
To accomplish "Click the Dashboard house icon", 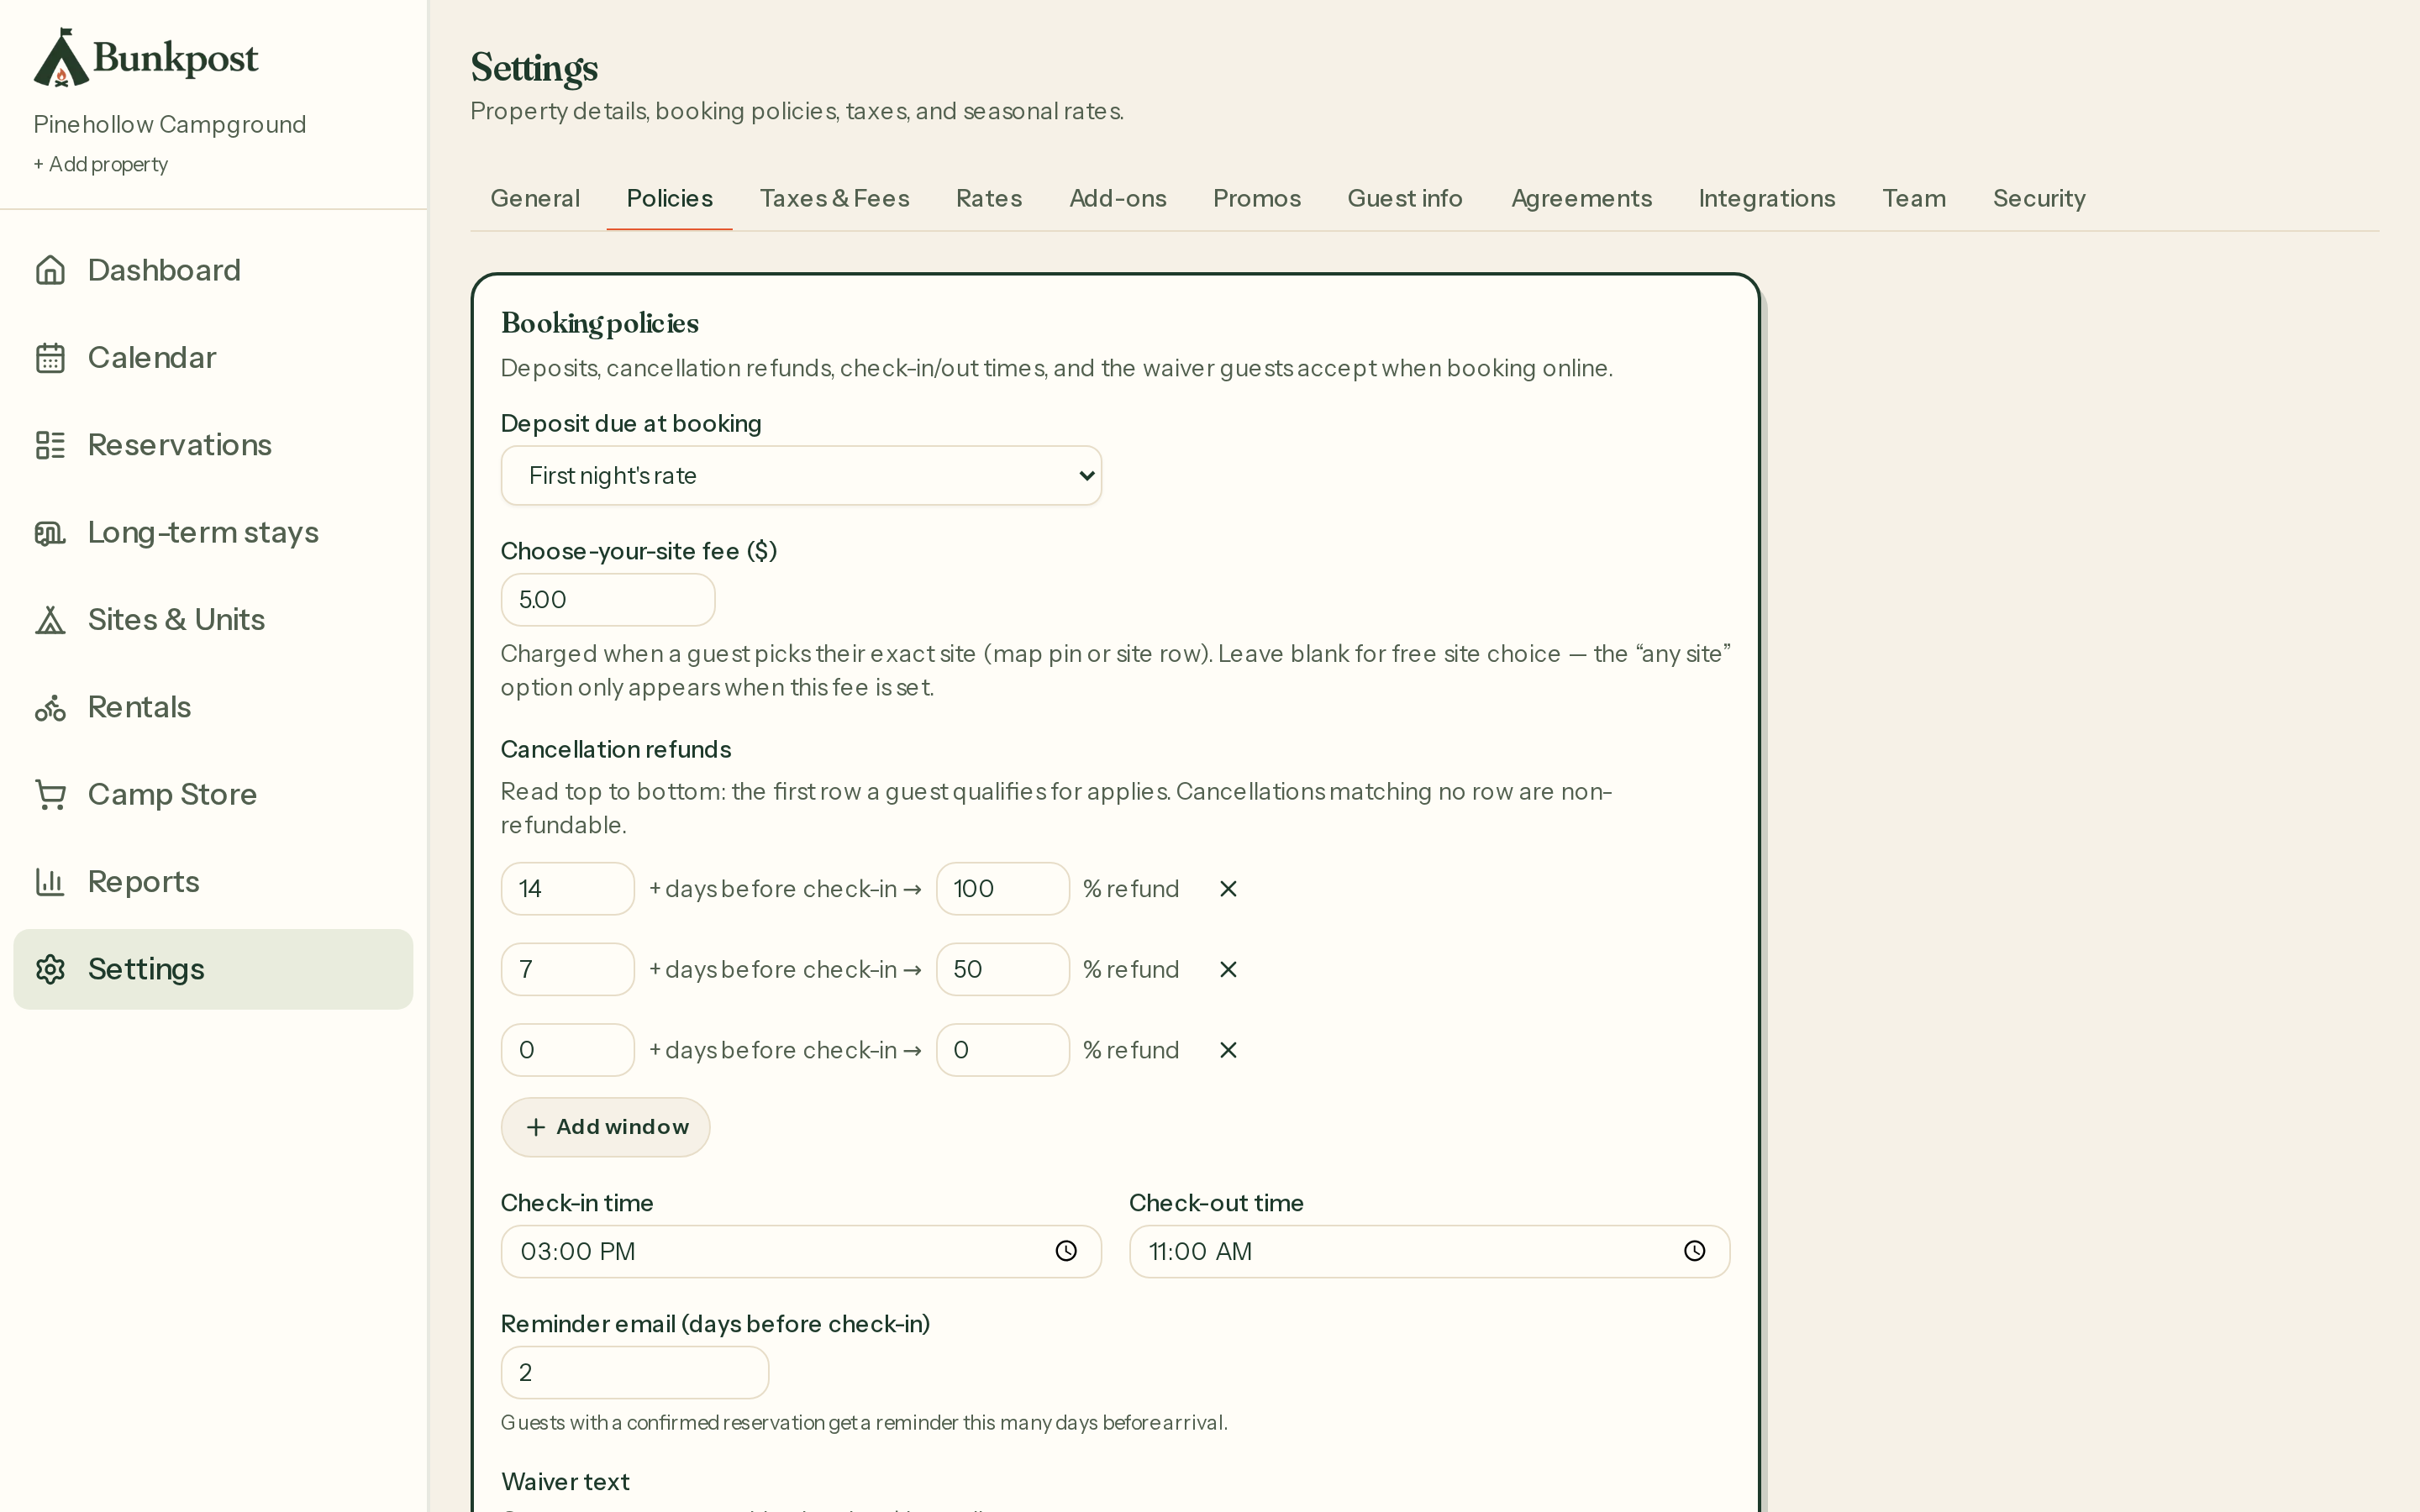I will coord(50,270).
